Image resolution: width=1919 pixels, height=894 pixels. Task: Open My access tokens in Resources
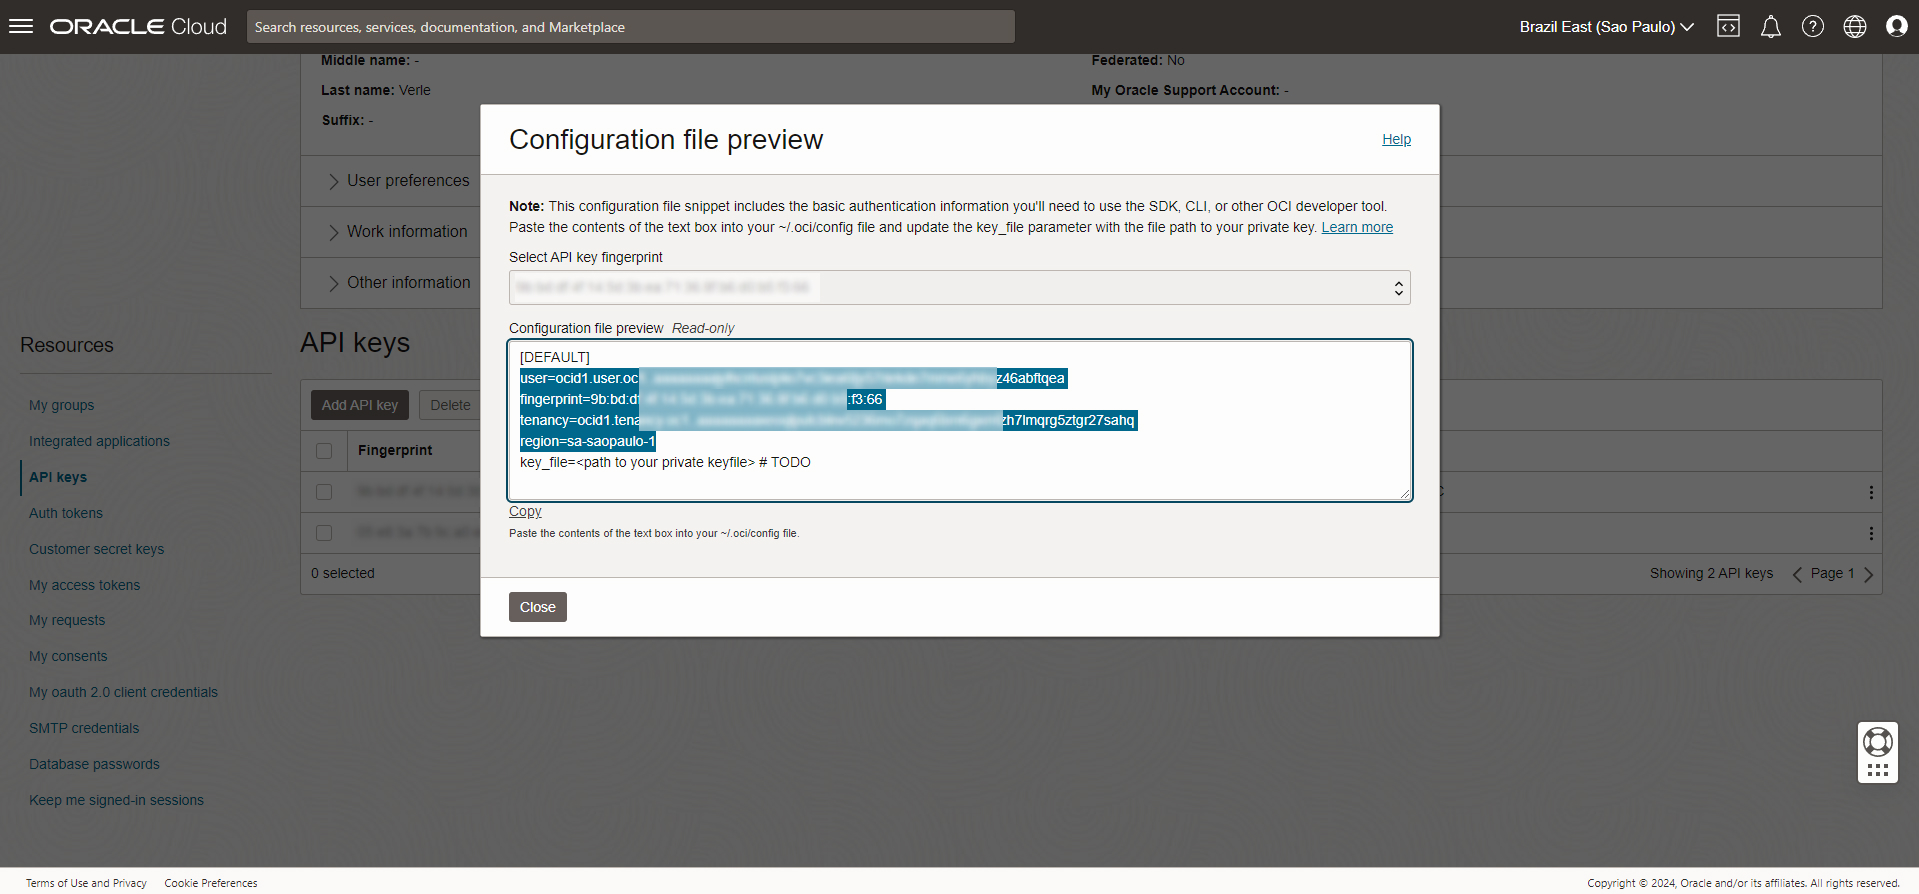84,585
